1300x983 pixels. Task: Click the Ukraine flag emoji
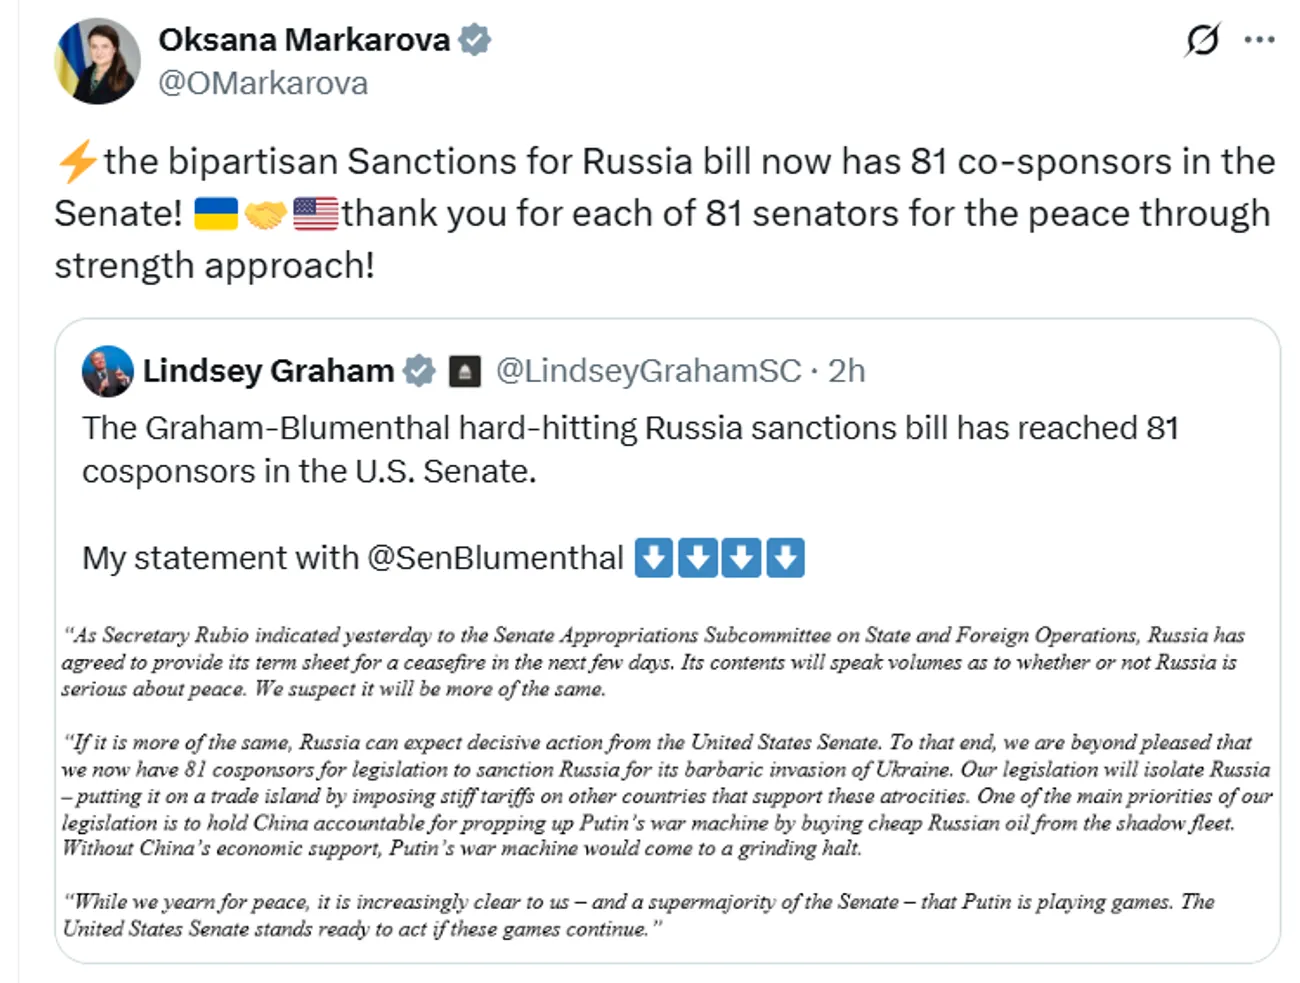tap(215, 214)
